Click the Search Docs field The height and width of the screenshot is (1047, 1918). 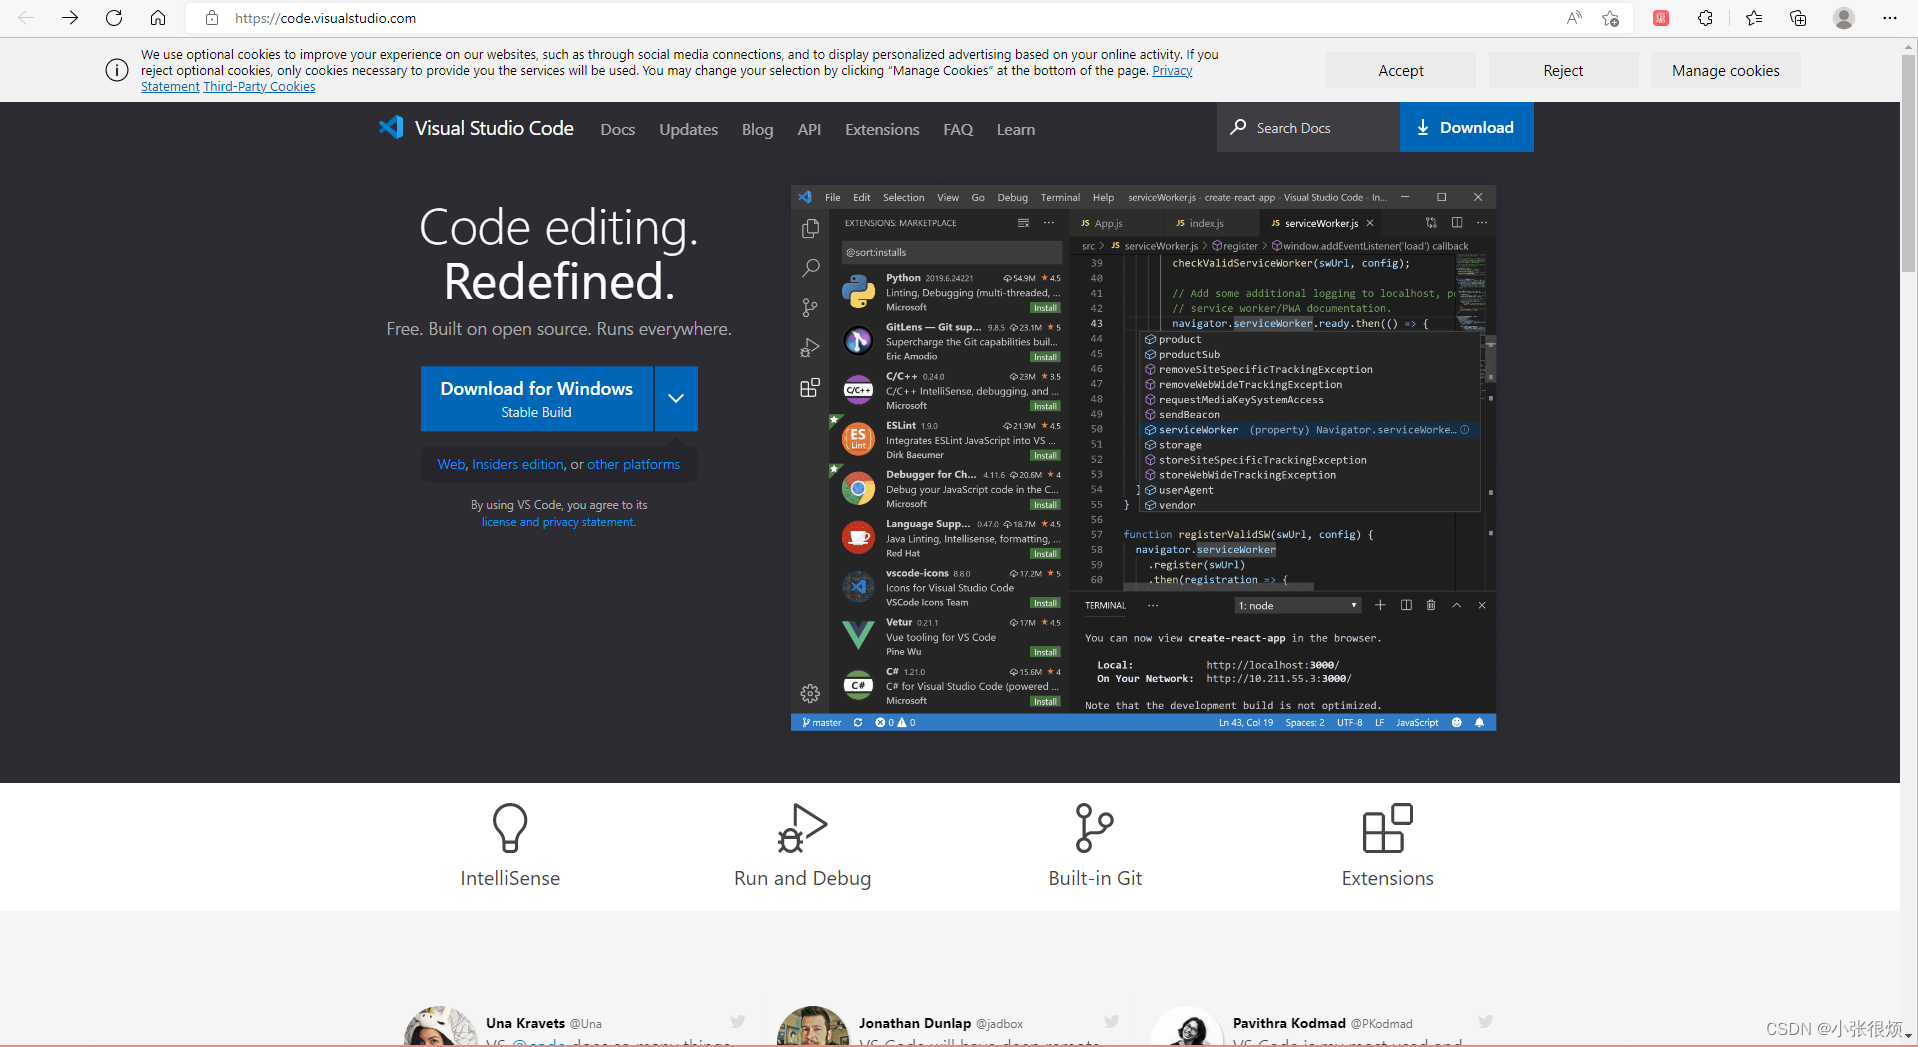pyautogui.click(x=1308, y=127)
